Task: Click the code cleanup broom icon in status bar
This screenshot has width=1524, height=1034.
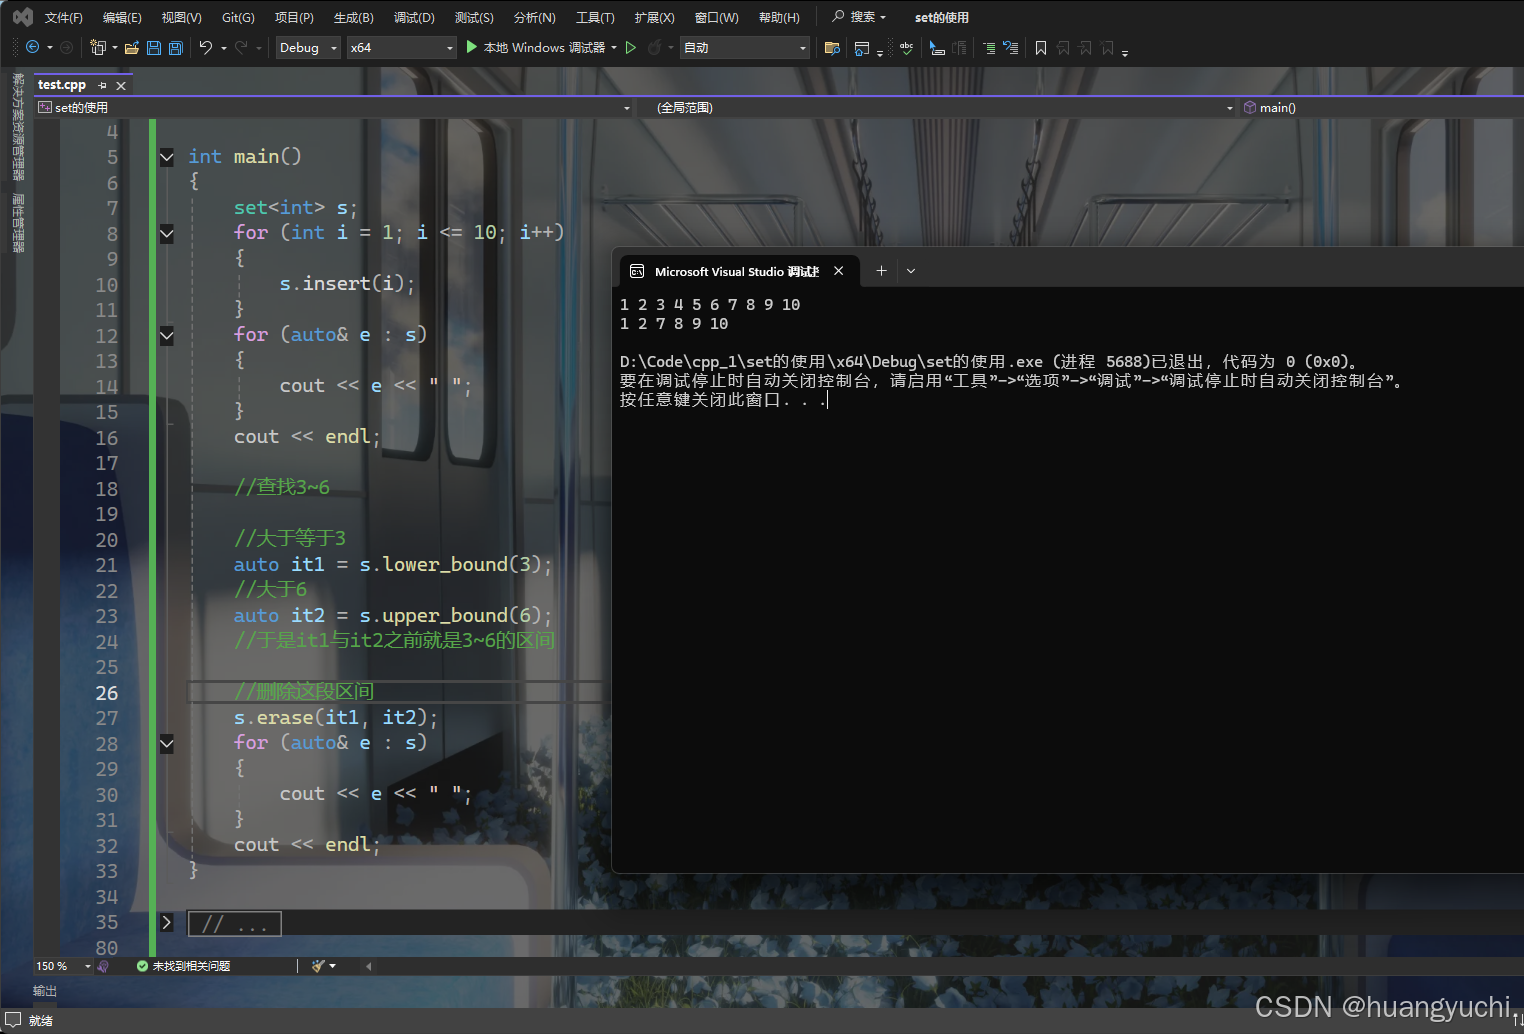Action: point(316,965)
